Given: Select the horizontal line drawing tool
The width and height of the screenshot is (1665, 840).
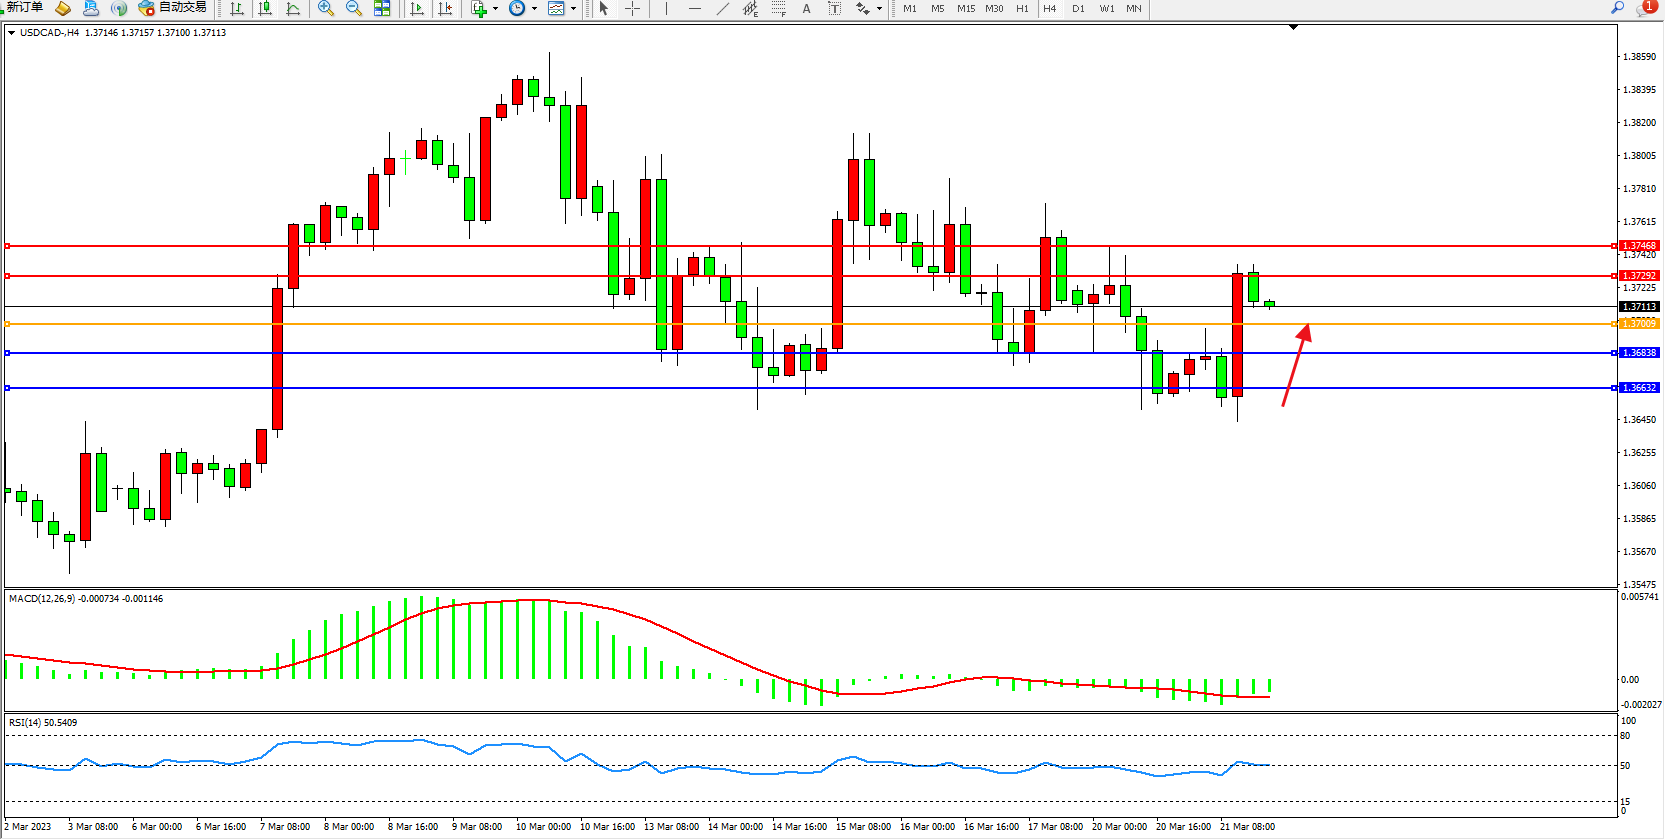Looking at the screenshot, I should tap(694, 8).
